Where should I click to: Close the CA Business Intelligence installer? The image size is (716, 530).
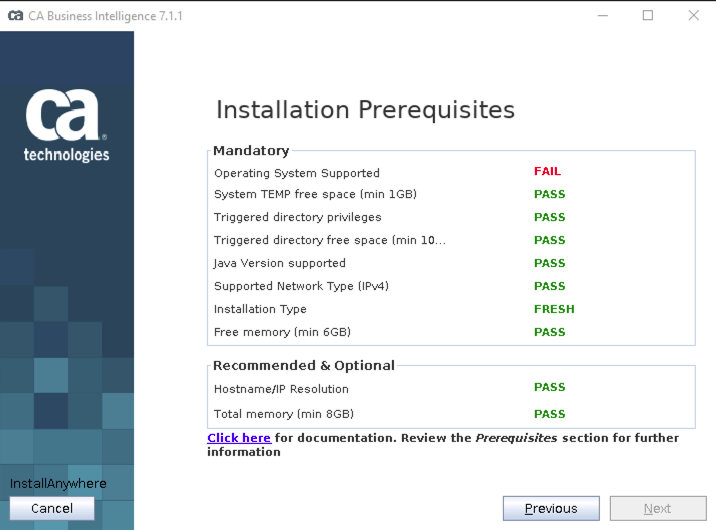point(694,15)
